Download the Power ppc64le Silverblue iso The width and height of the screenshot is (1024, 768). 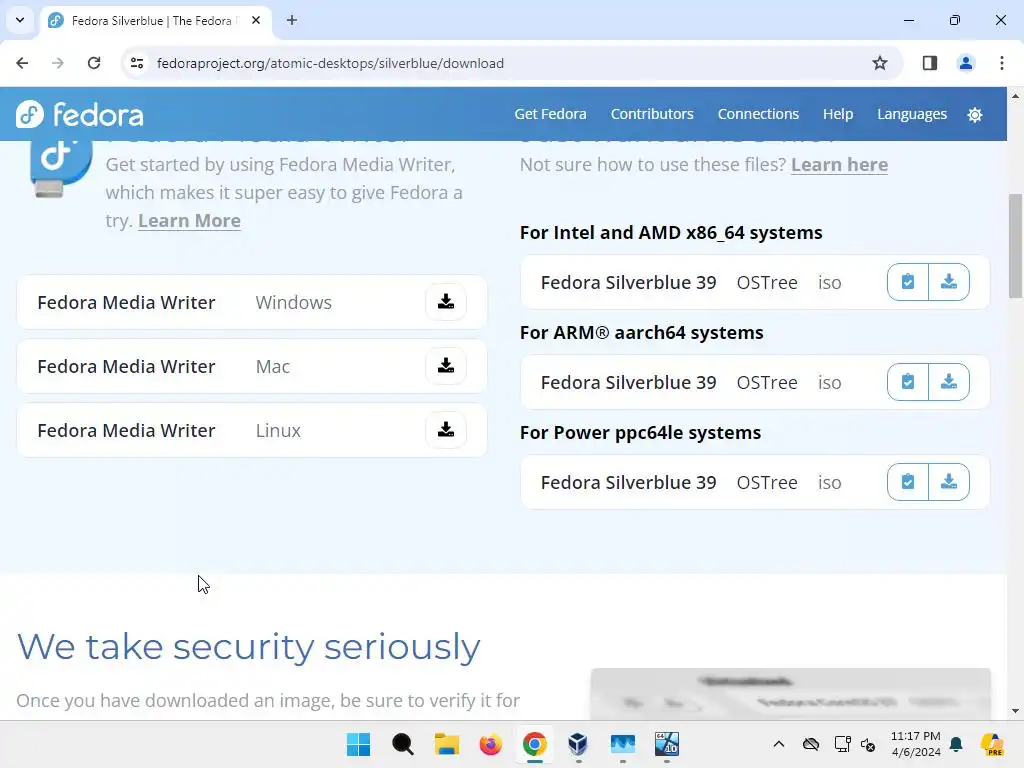click(x=949, y=482)
